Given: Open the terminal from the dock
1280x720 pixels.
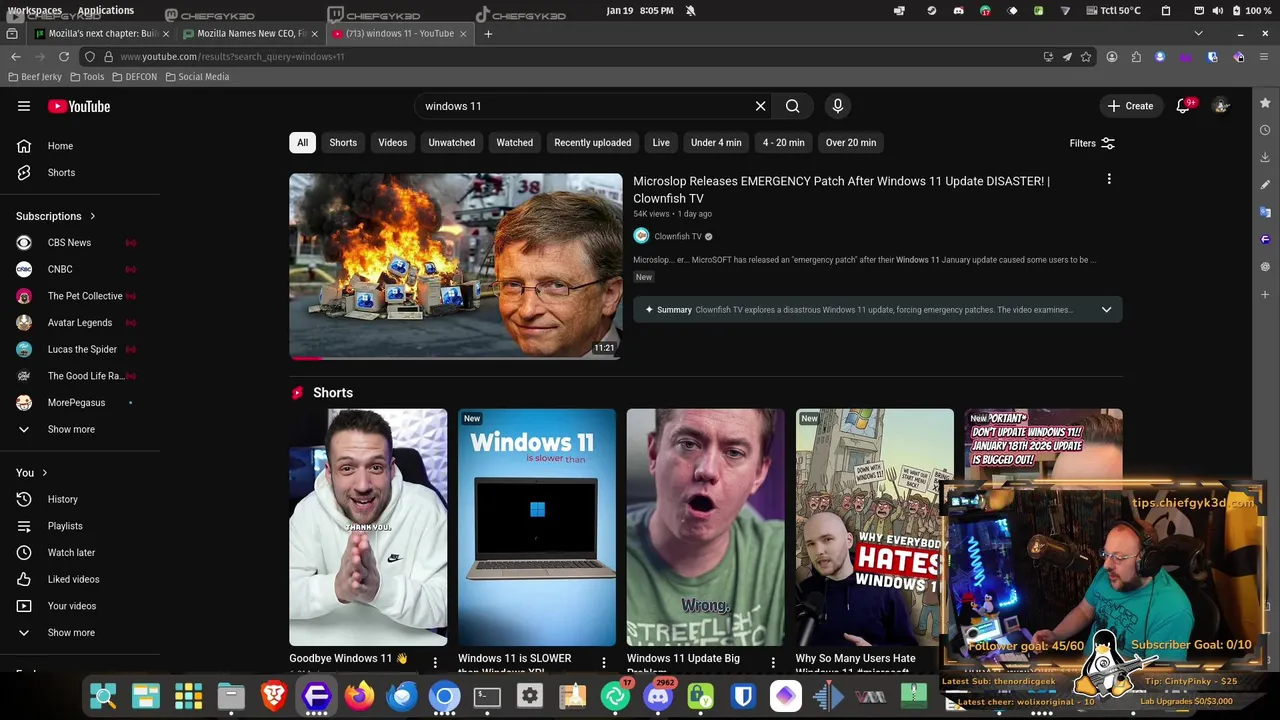Looking at the screenshot, I should [x=487, y=696].
